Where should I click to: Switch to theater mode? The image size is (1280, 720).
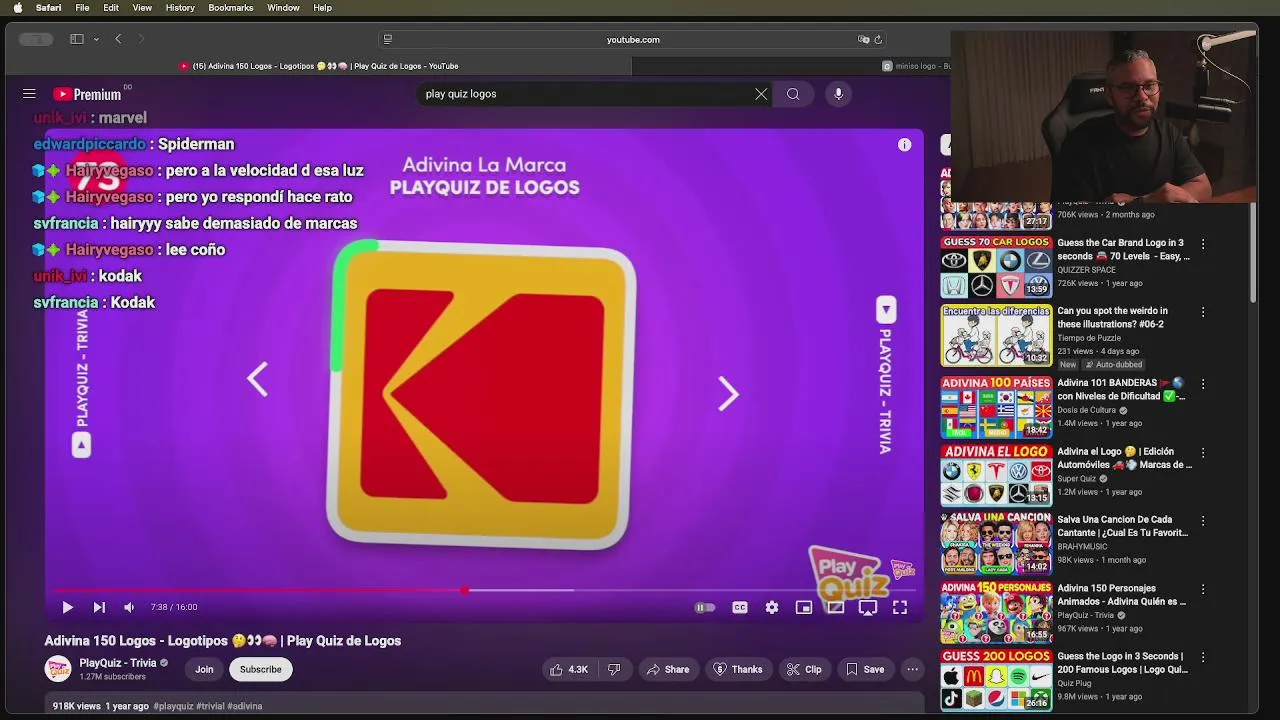[835, 607]
